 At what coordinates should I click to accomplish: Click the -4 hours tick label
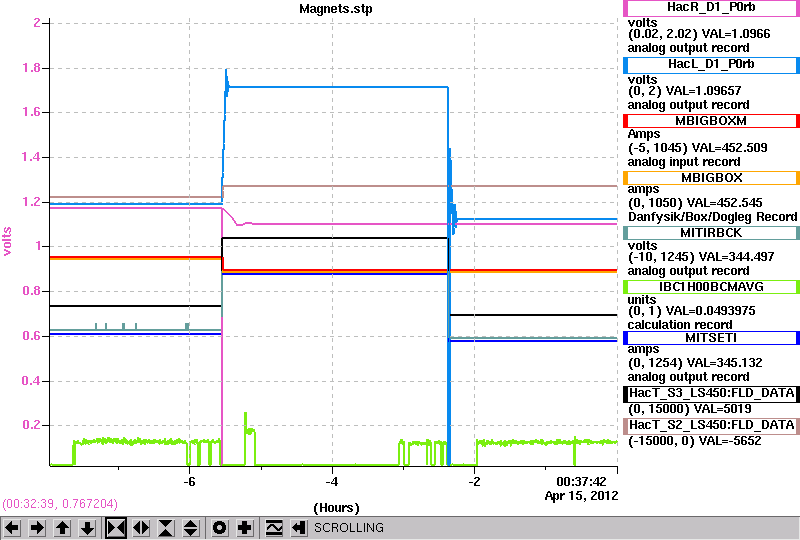[x=332, y=482]
